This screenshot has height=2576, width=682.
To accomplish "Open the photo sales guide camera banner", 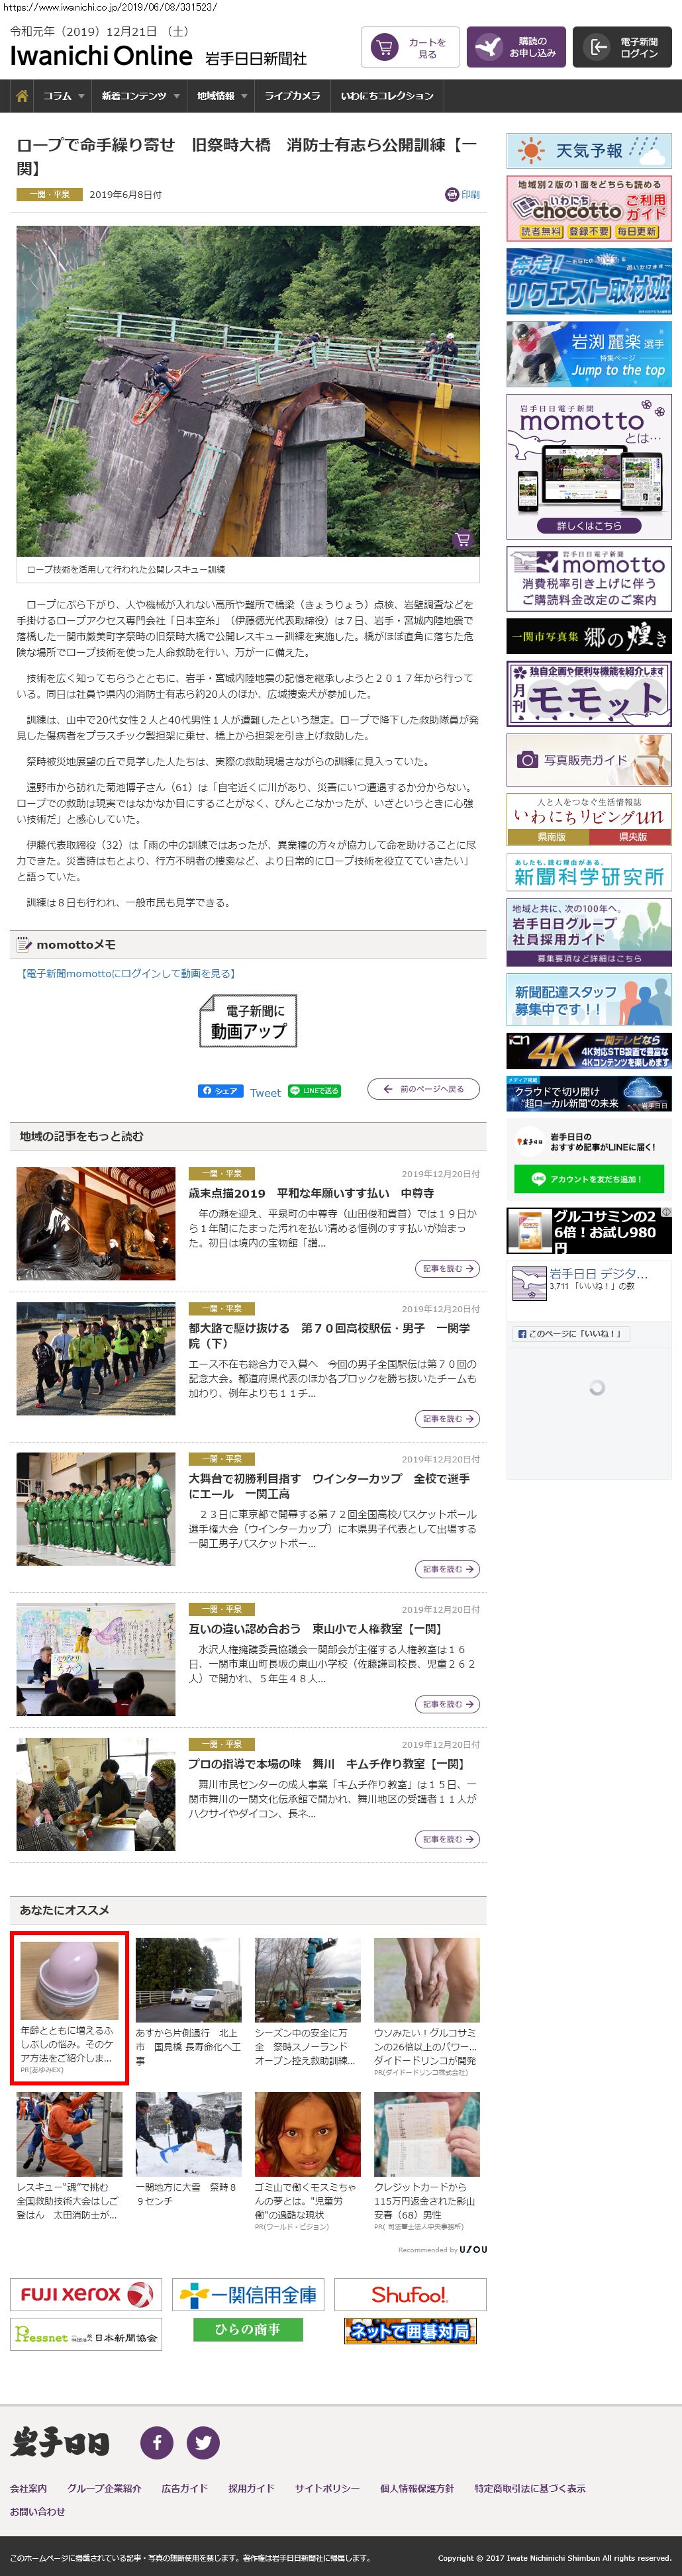I will [x=588, y=760].
